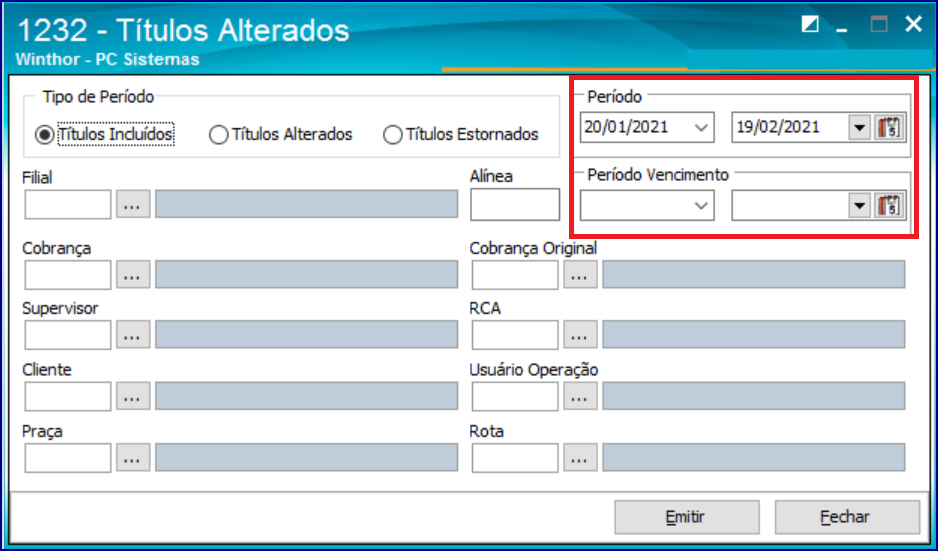Focus the Cobrança code input field
The width and height of the screenshot is (938, 551).
click(68, 275)
